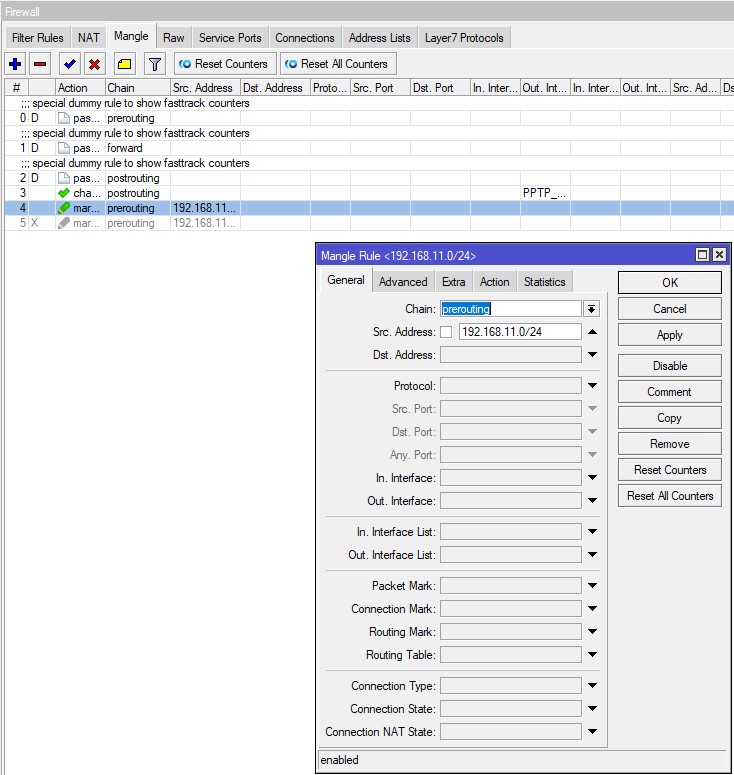Close the Mangle Rule dialog
This screenshot has width=734, height=775.
coord(720,255)
